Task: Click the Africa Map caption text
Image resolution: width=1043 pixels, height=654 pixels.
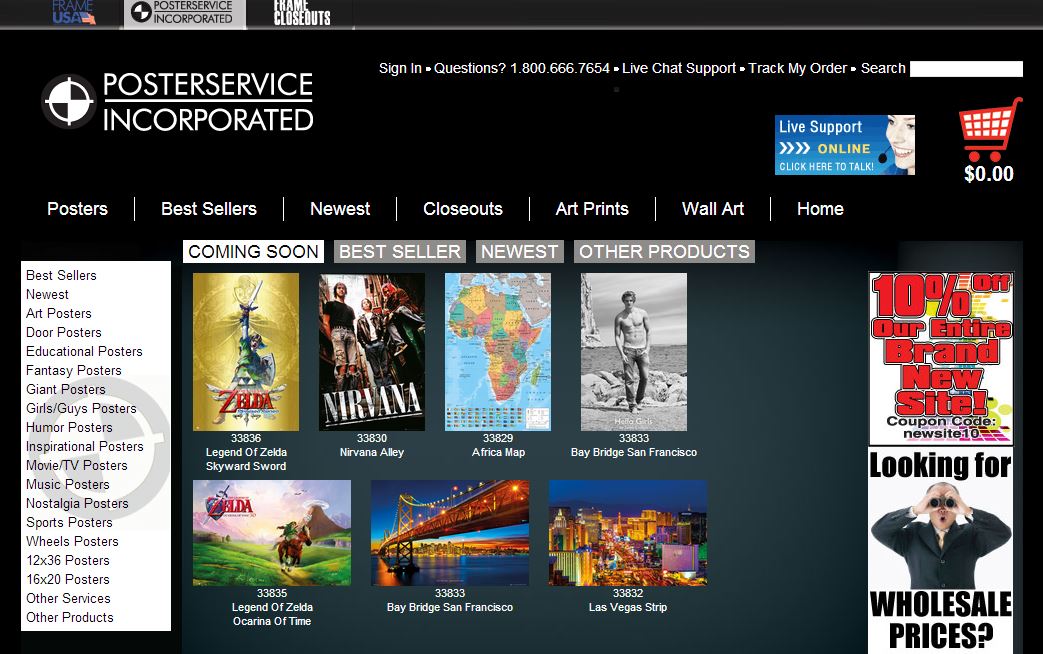Action: [x=498, y=452]
